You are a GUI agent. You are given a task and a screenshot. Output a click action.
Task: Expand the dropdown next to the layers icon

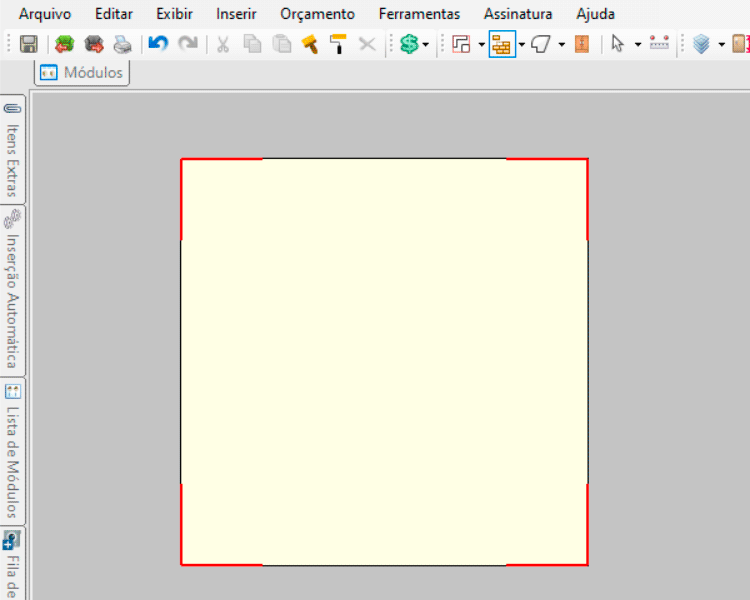click(x=719, y=44)
